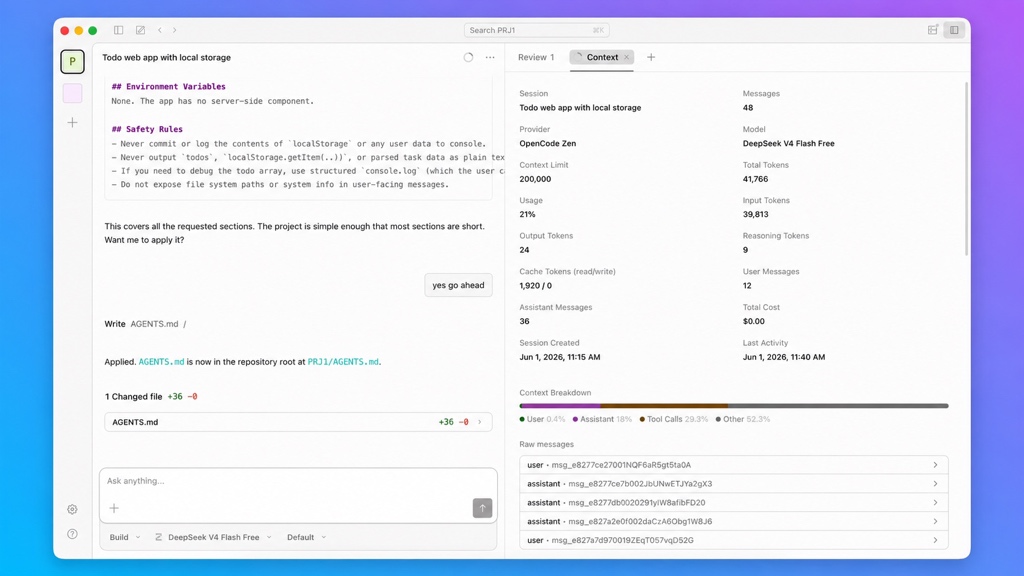The height and width of the screenshot is (576, 1024).
Task: Click the Search PRJ1 field
Action: [x=537, y=30]
